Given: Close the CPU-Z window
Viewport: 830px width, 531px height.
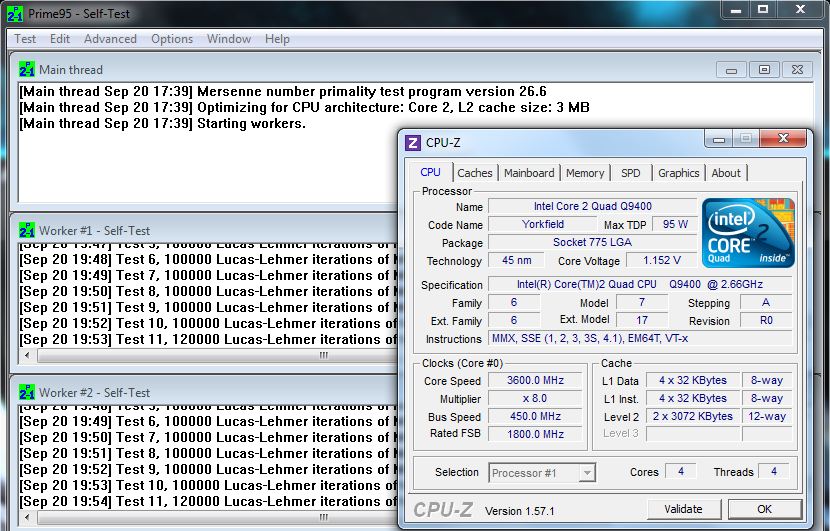Looking at the screenshot, I should [783, 139].
